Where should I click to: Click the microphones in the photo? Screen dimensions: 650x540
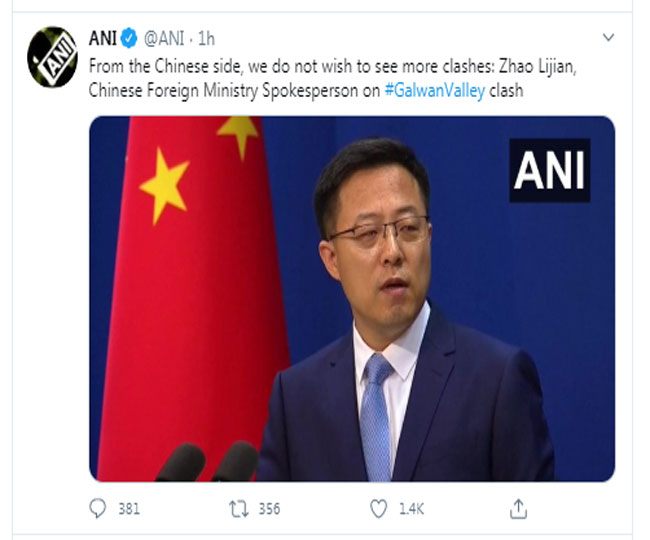coord(207,462)
